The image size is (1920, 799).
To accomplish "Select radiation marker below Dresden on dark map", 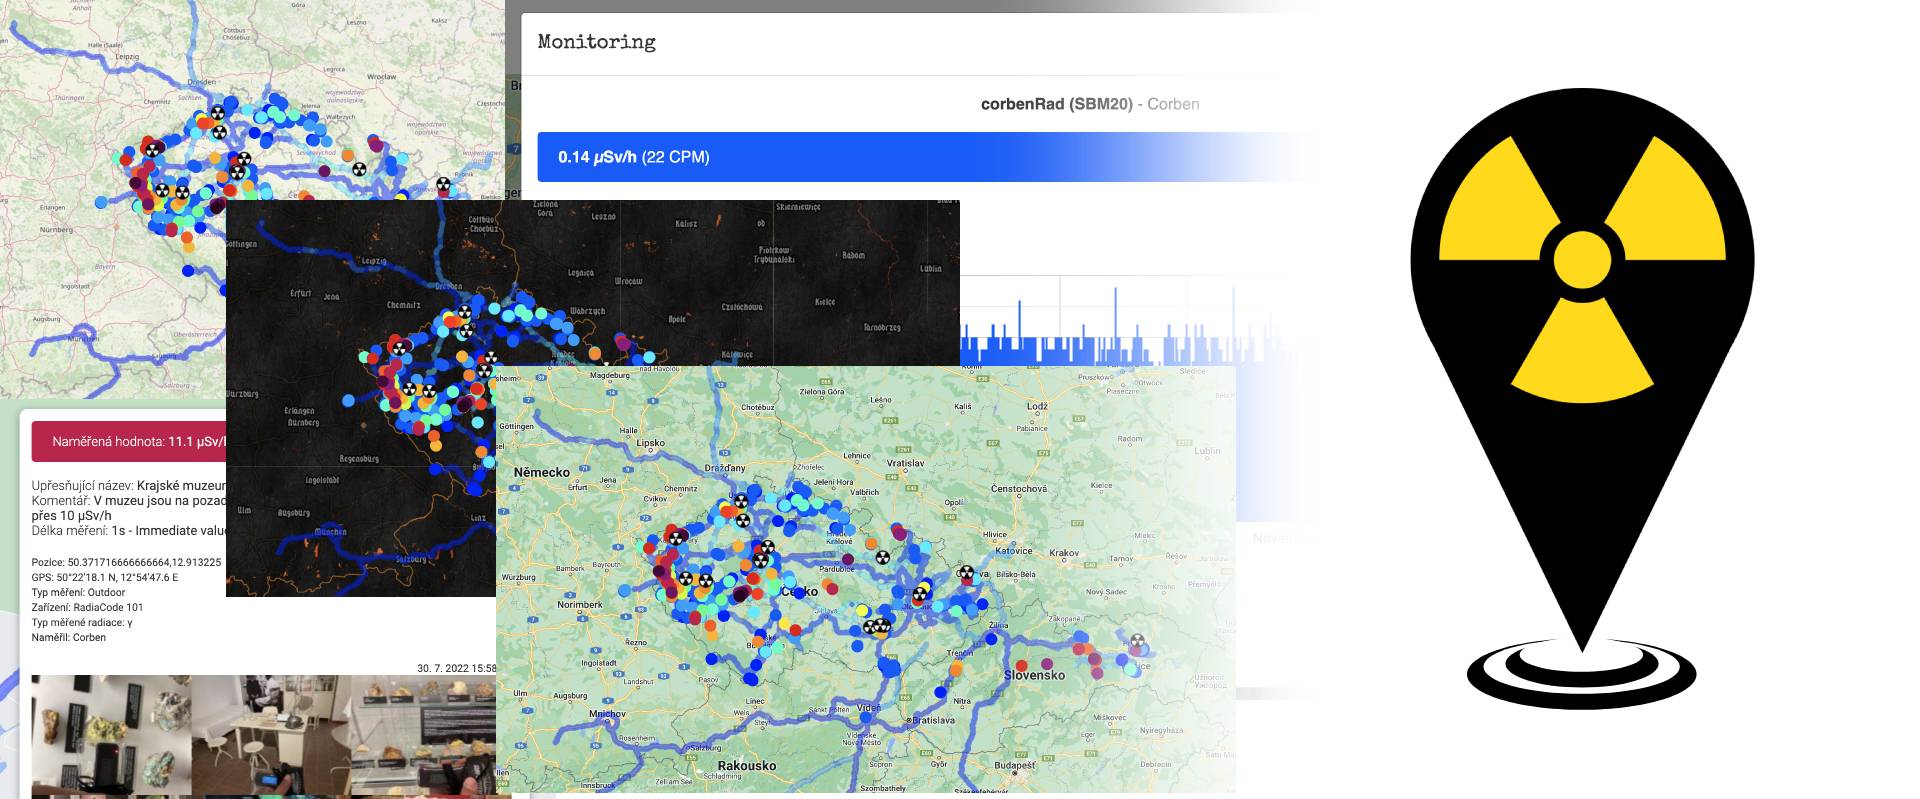I will (x=464, y=313).
